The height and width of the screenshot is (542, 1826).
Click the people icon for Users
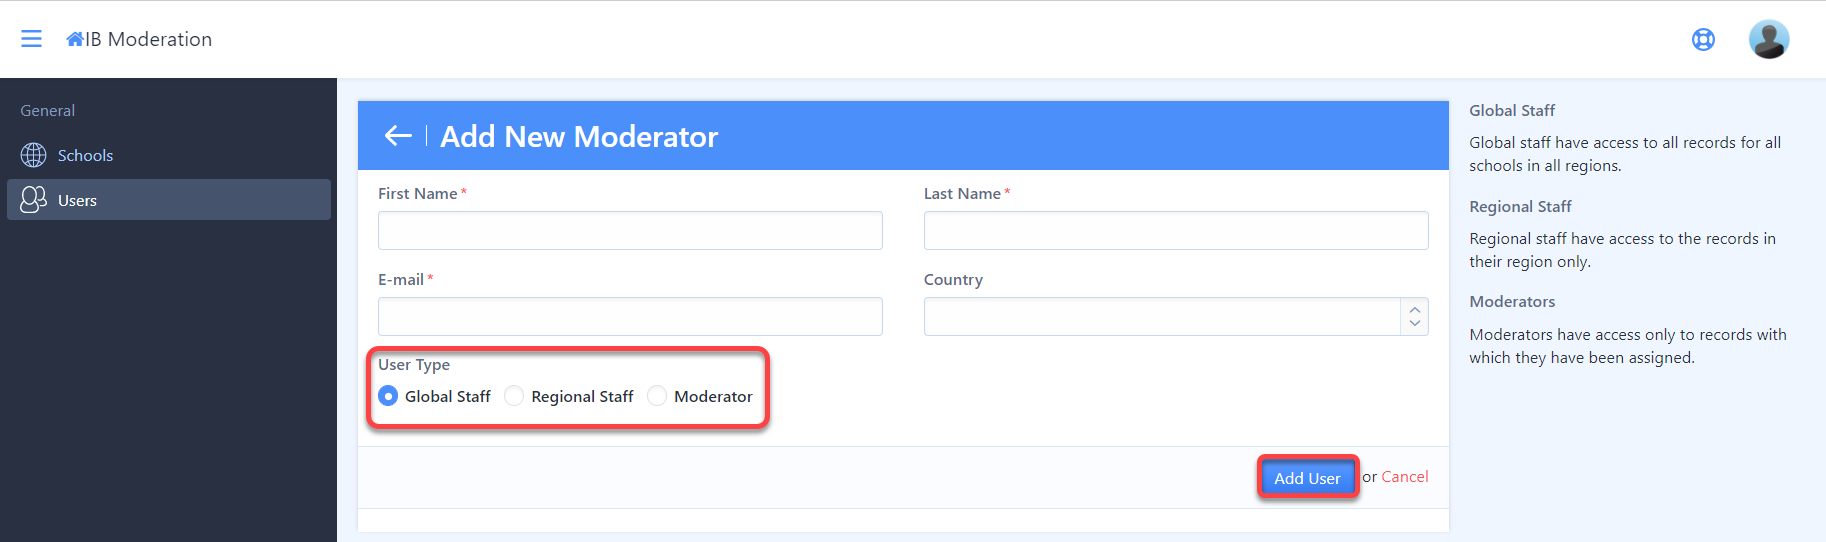(34, 200)
